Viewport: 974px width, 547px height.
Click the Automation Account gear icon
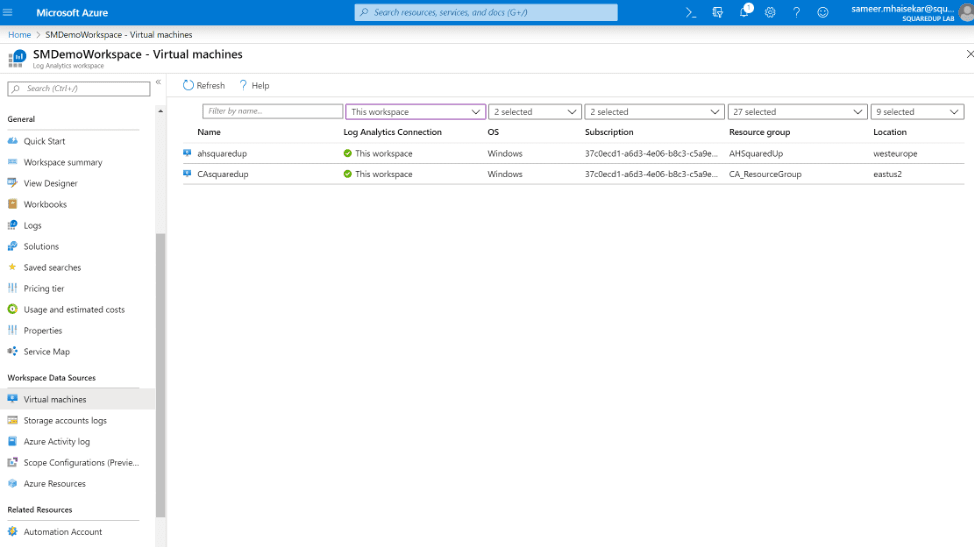pos(12,531)
